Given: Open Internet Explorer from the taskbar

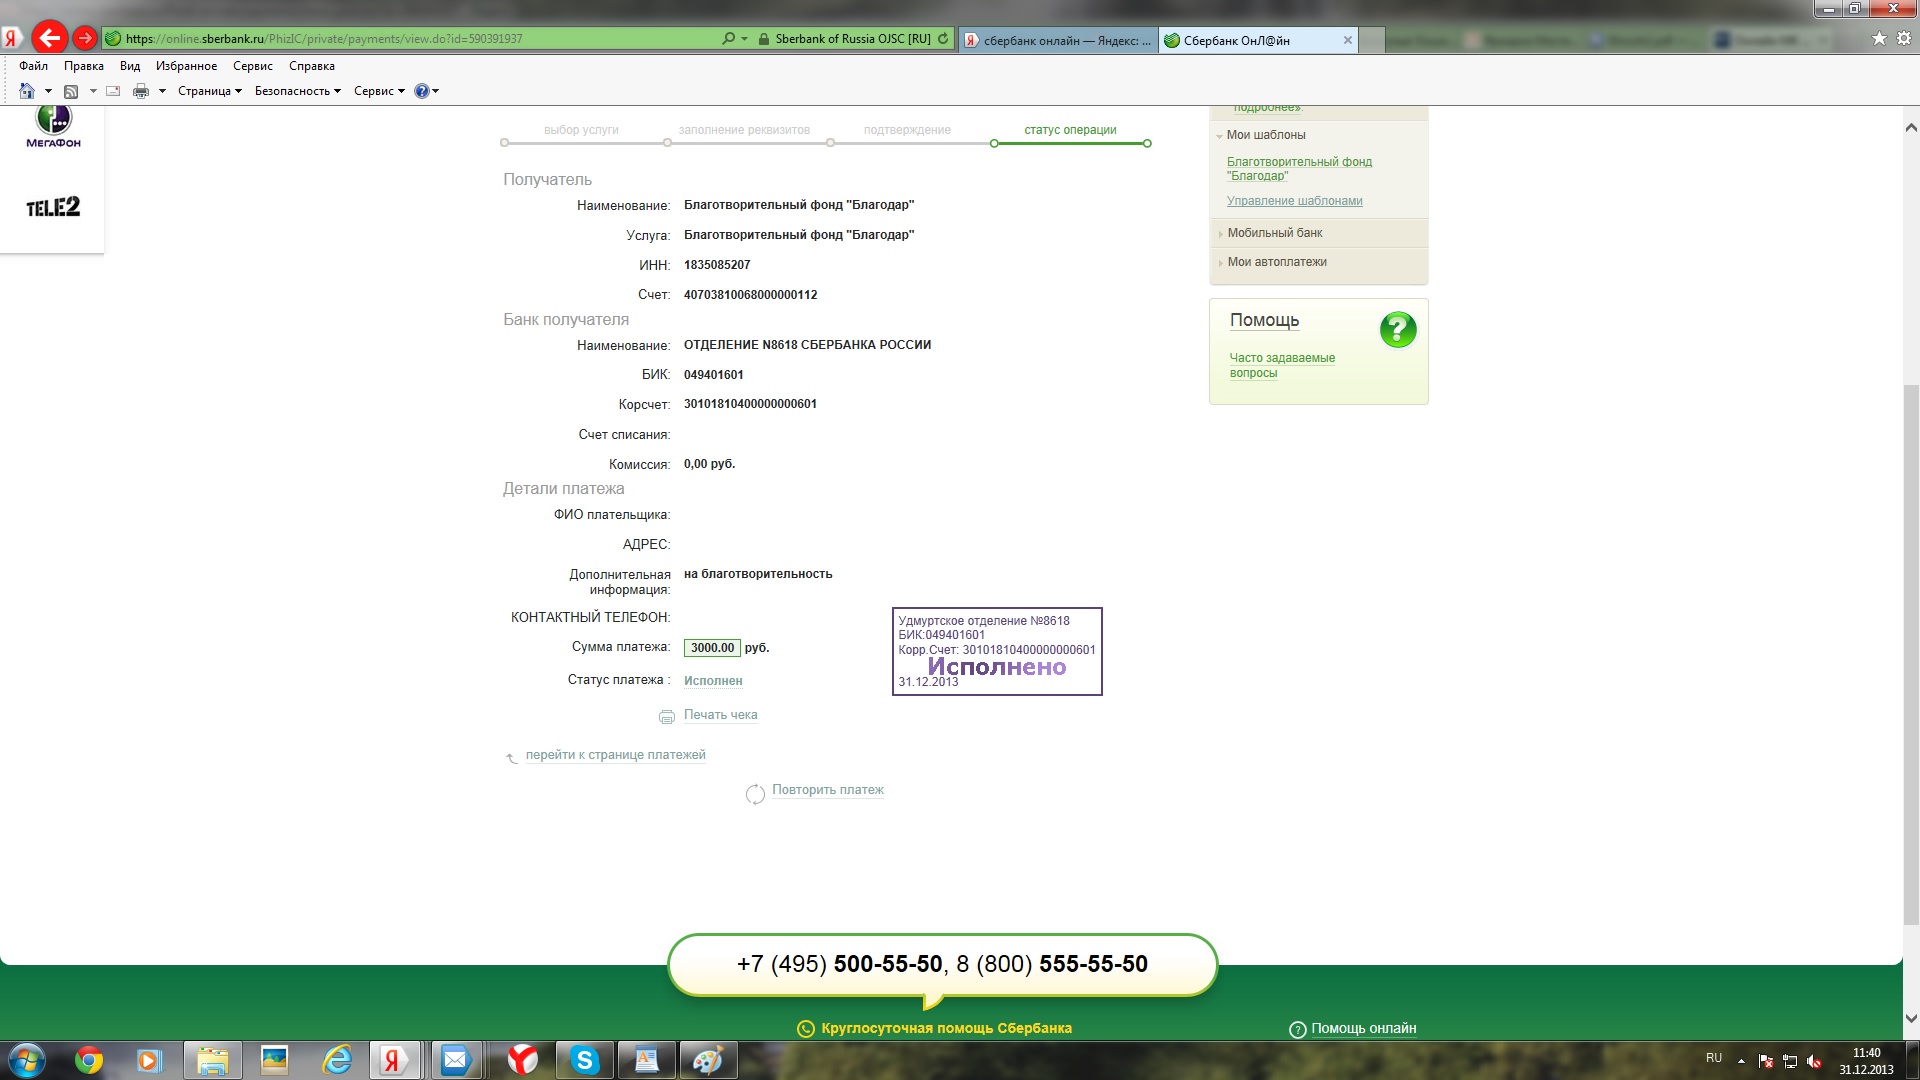Looking at the screenshot, I should [337, 1060].
